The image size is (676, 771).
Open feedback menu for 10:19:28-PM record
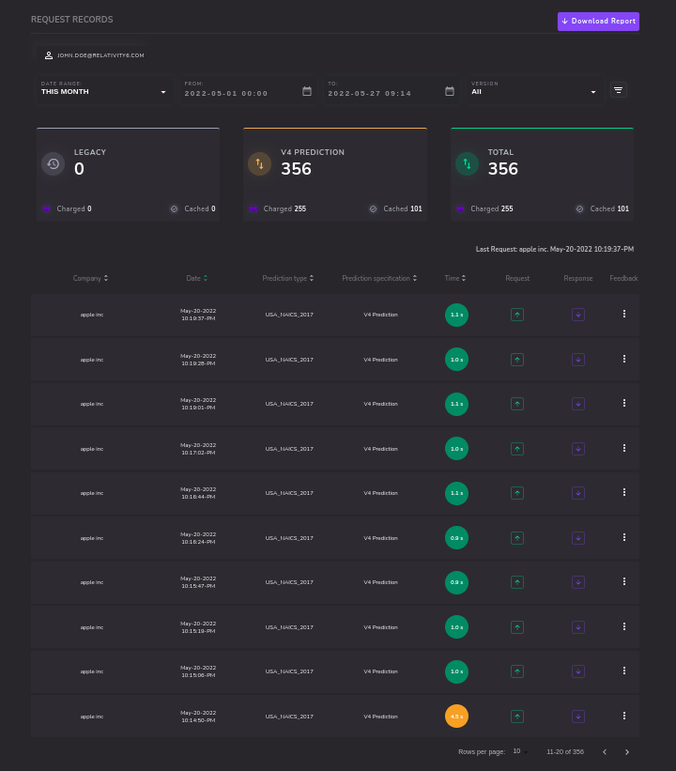(x=624, y=359)
